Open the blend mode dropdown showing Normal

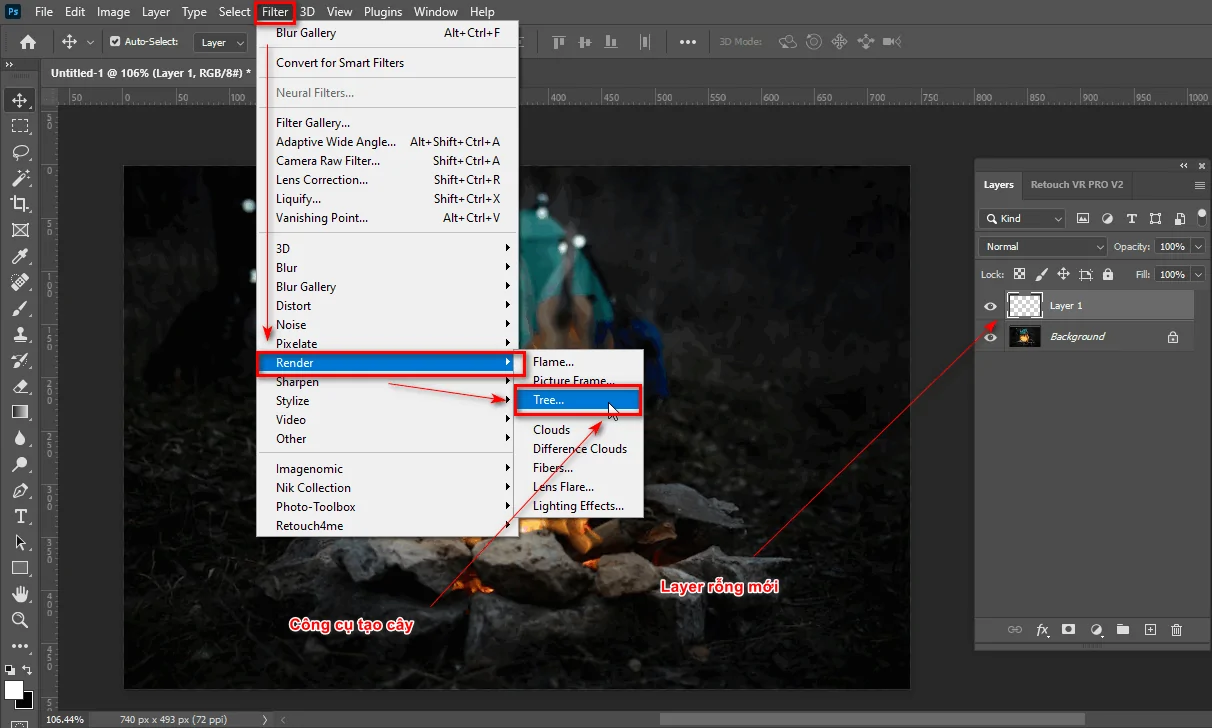(1040, 246)
